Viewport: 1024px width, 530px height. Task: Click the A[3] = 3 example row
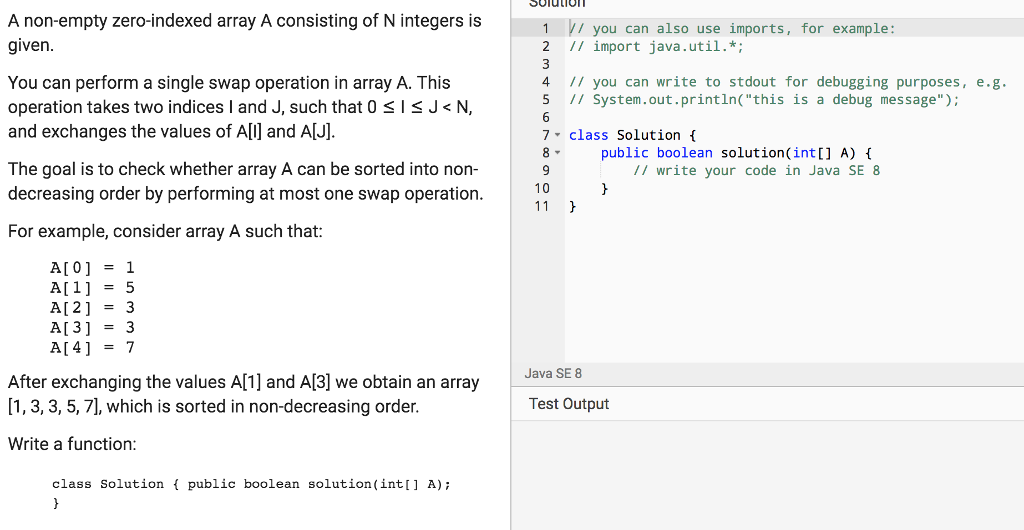[93, 328]
